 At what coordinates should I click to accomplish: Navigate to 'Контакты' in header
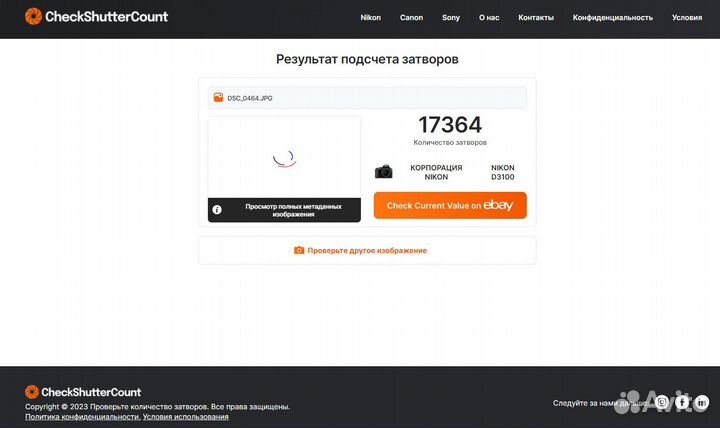click(536, 18)
